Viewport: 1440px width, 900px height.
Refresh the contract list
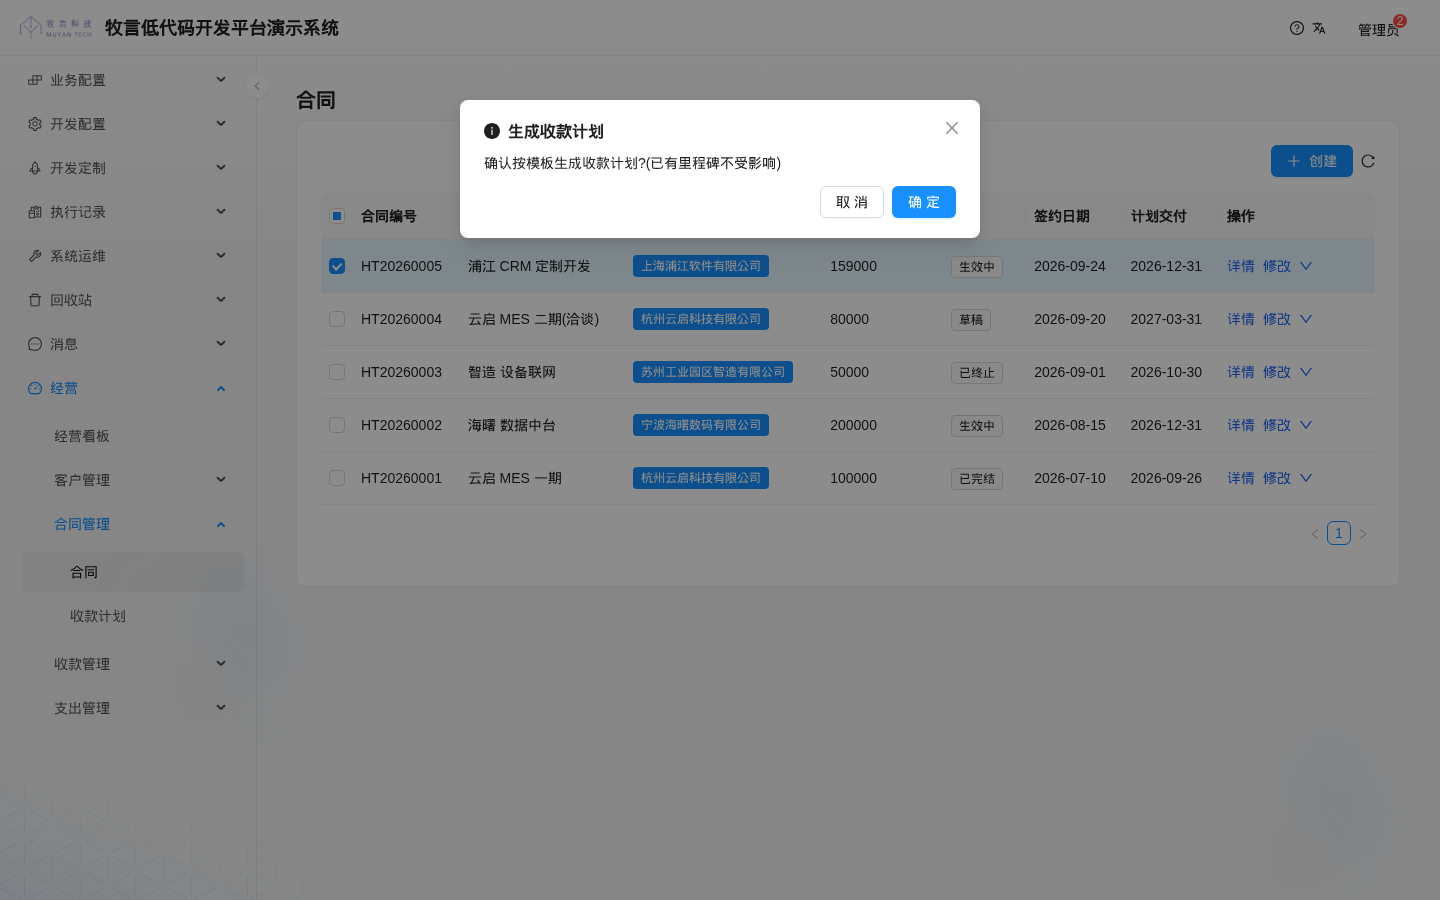point(1368,161)
